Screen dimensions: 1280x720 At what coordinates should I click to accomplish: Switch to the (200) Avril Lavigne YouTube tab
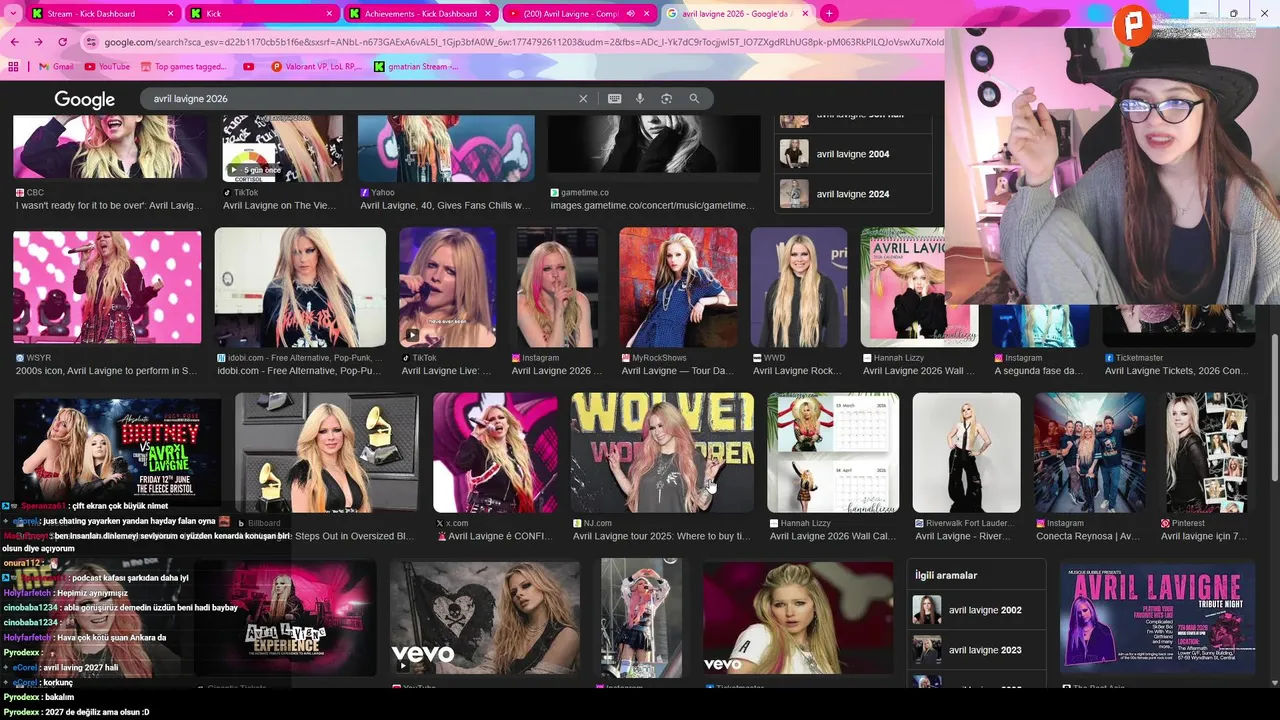(x=570, y=14)
